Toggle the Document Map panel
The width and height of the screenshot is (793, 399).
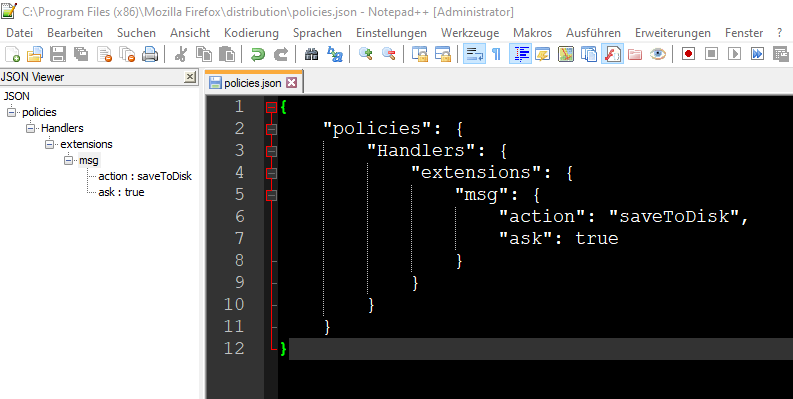[x=566, y=54]
